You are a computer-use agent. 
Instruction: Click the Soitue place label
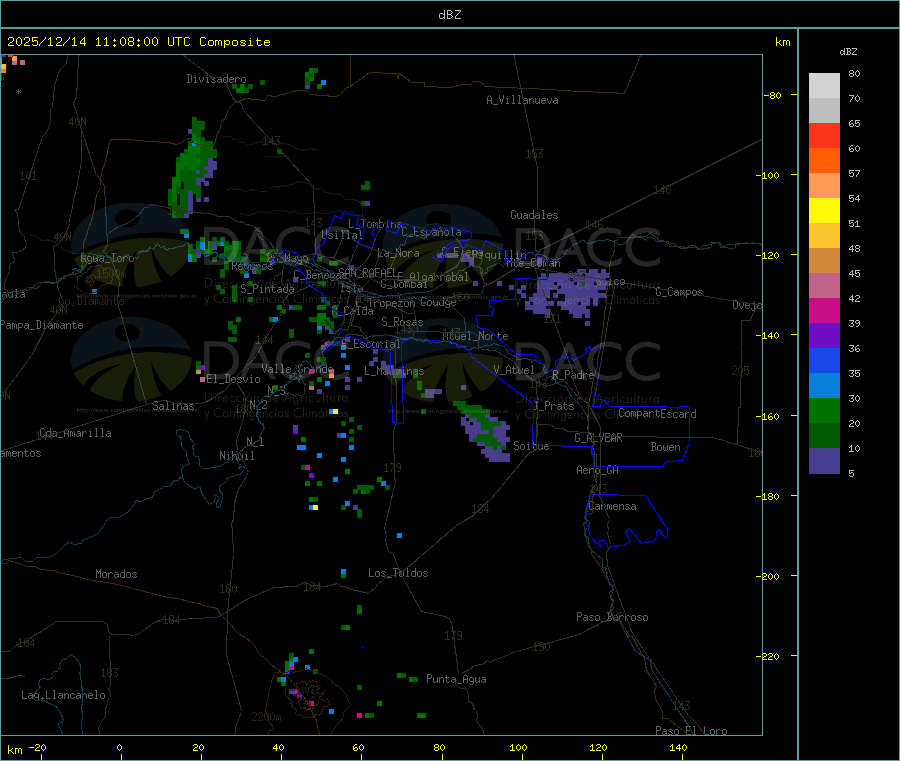click(531, 446)
